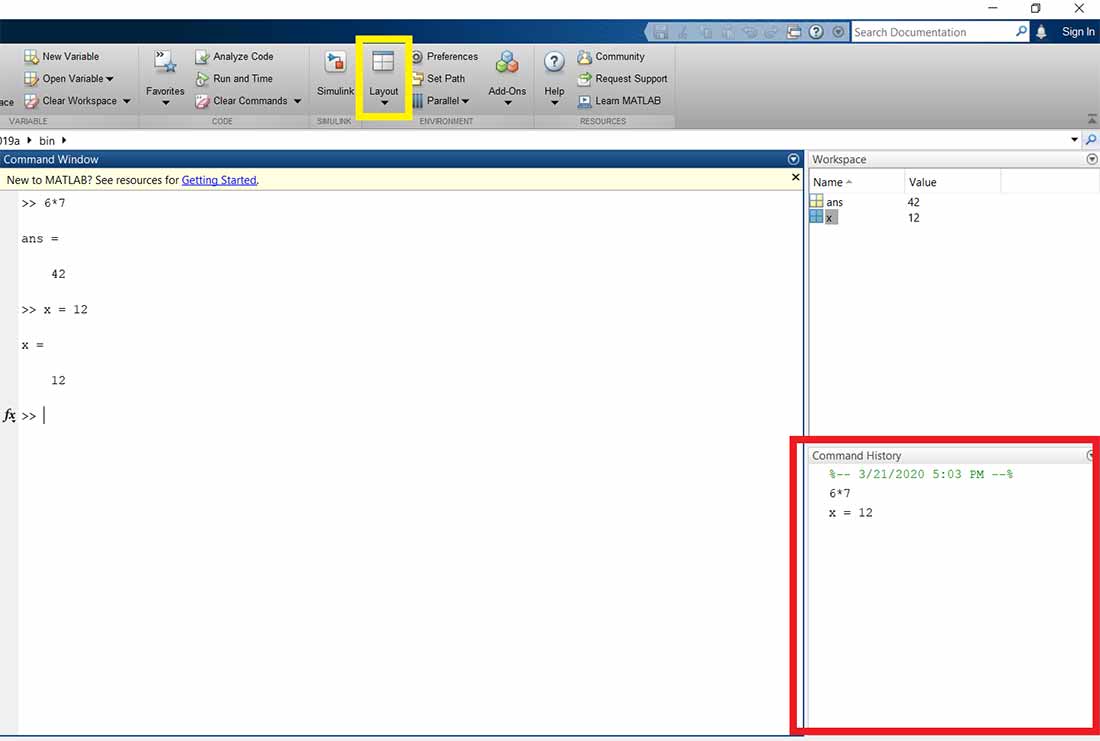Click the 3/21/2020 5:03 PM history timestamp
This screenshot has width=1100, height=741.
920,474
